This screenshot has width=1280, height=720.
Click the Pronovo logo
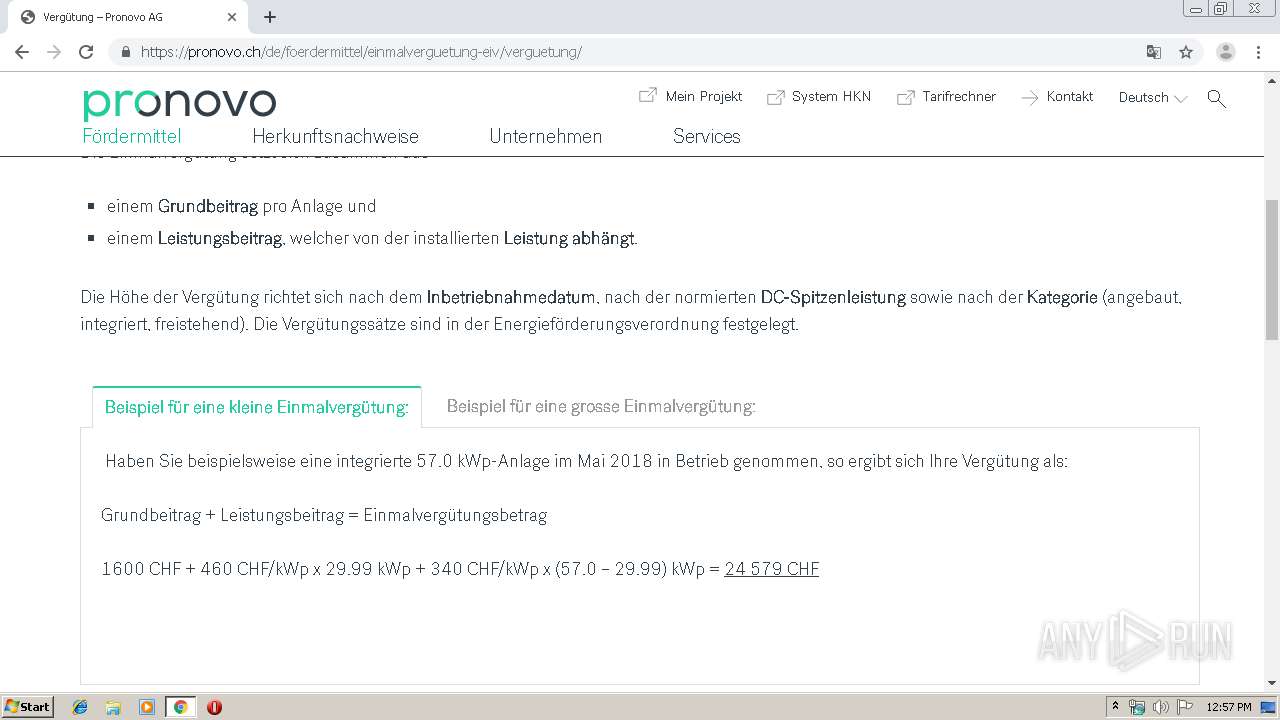(x=179, y=104)
